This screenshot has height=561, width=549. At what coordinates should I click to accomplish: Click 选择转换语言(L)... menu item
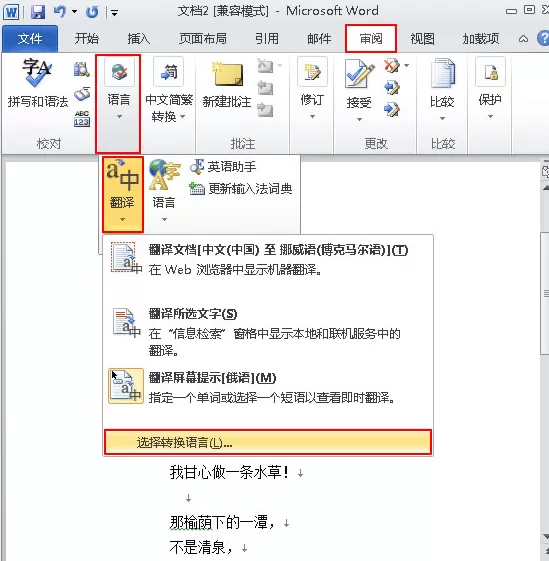[268, 443]
